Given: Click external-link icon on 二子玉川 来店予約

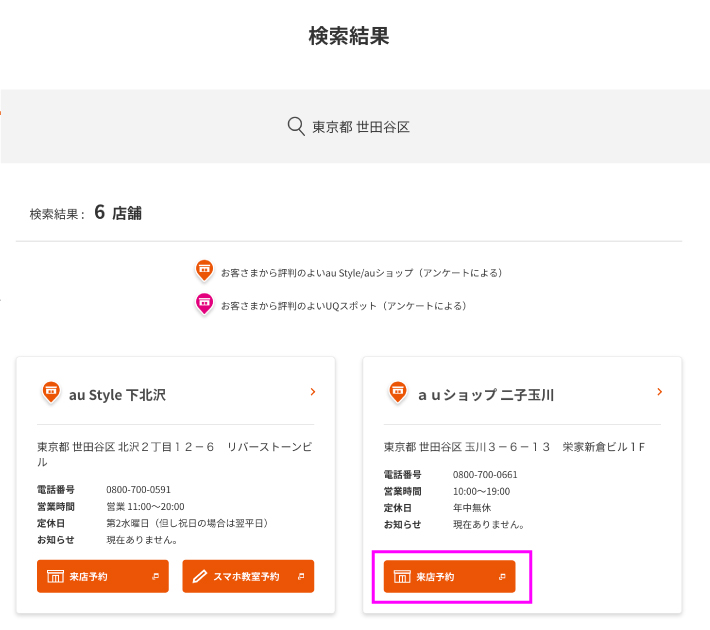Looking at the screenshot, I should tap(502, 577).
